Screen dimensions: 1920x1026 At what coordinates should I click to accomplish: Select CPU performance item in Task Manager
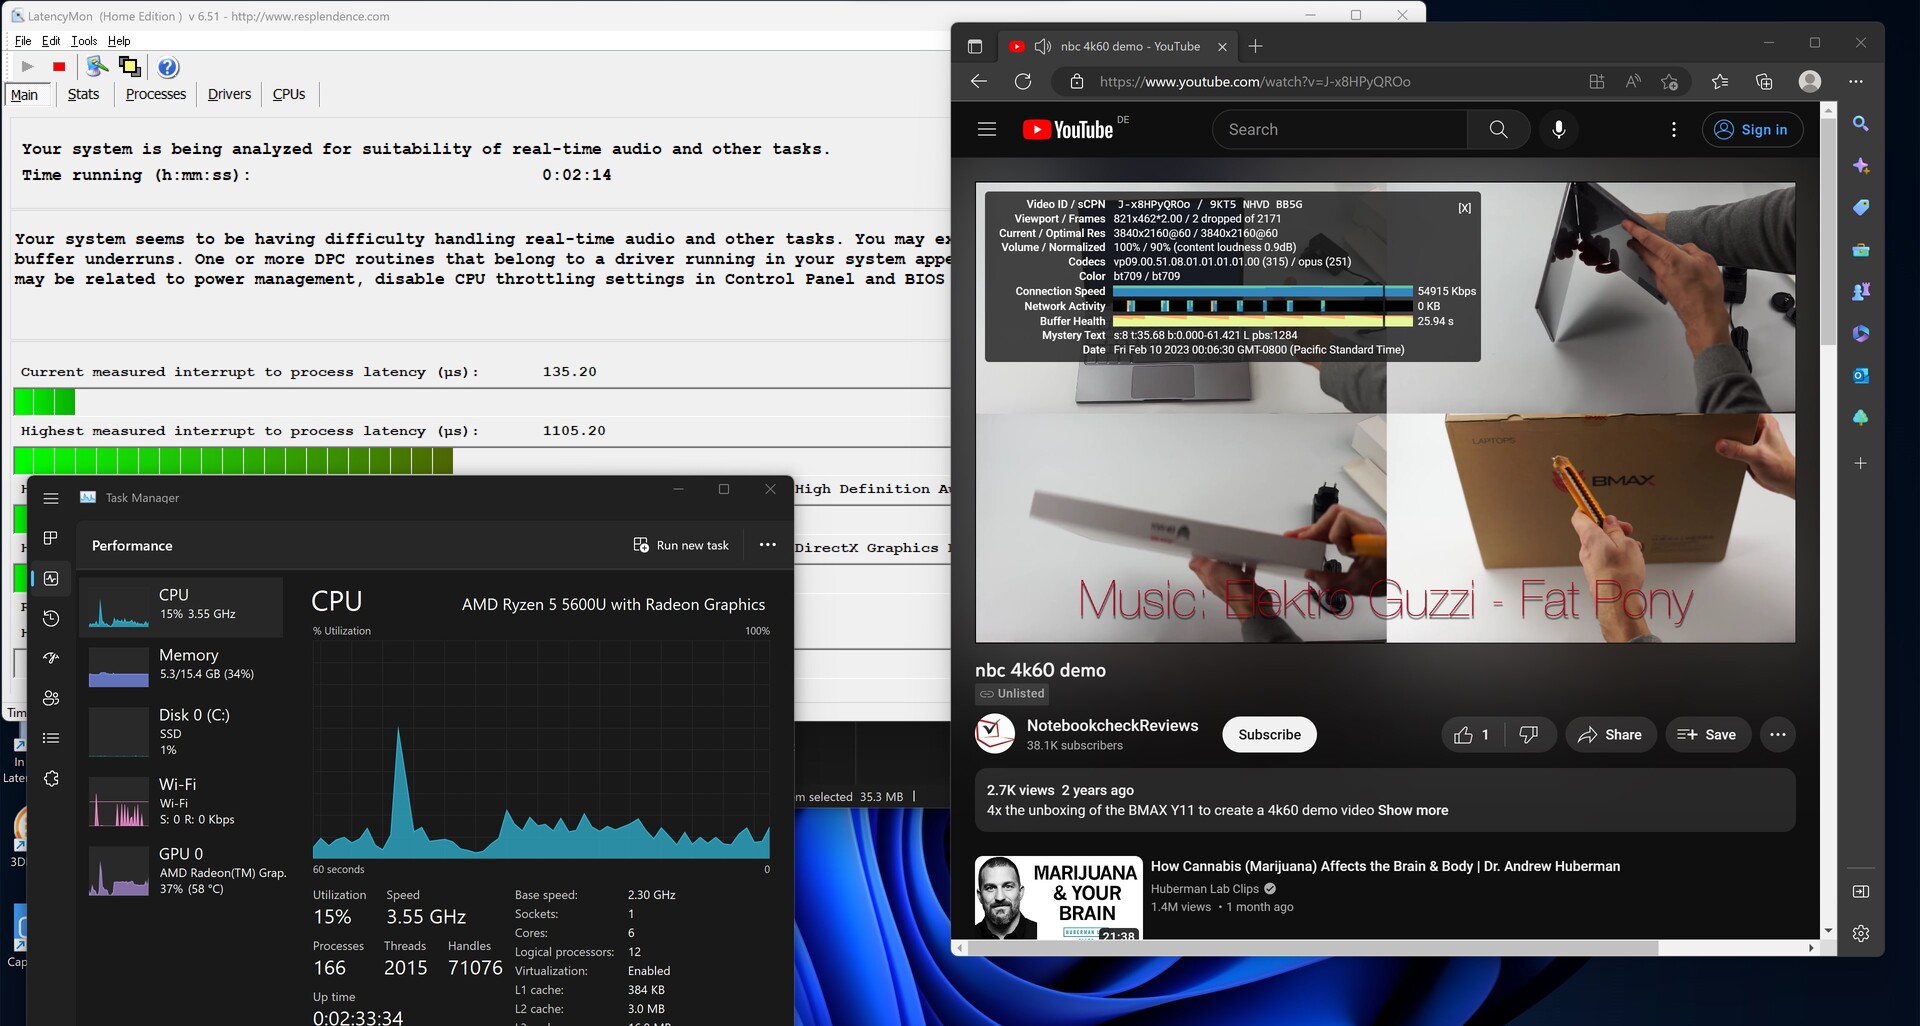pos(181,606)
